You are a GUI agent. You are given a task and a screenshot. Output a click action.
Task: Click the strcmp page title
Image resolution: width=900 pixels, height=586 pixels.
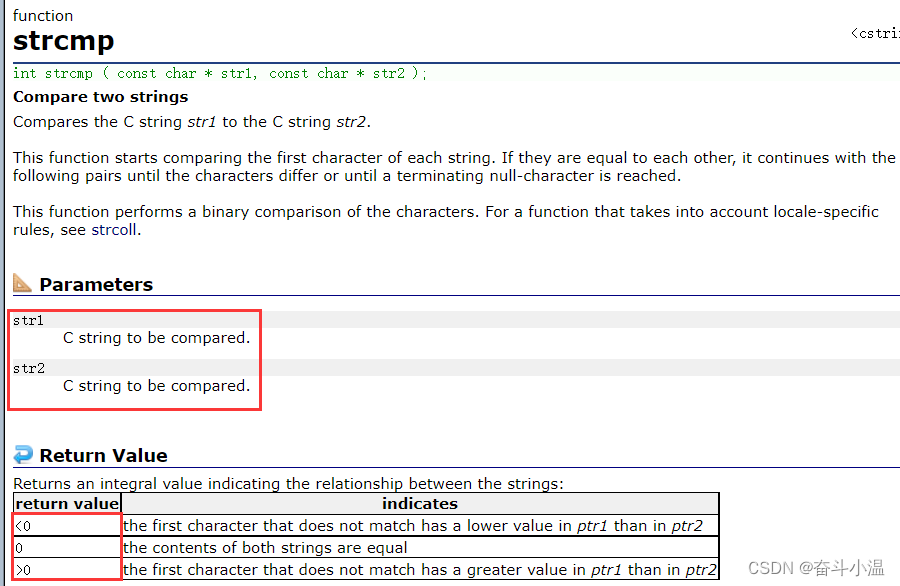[x=64, y=41]
